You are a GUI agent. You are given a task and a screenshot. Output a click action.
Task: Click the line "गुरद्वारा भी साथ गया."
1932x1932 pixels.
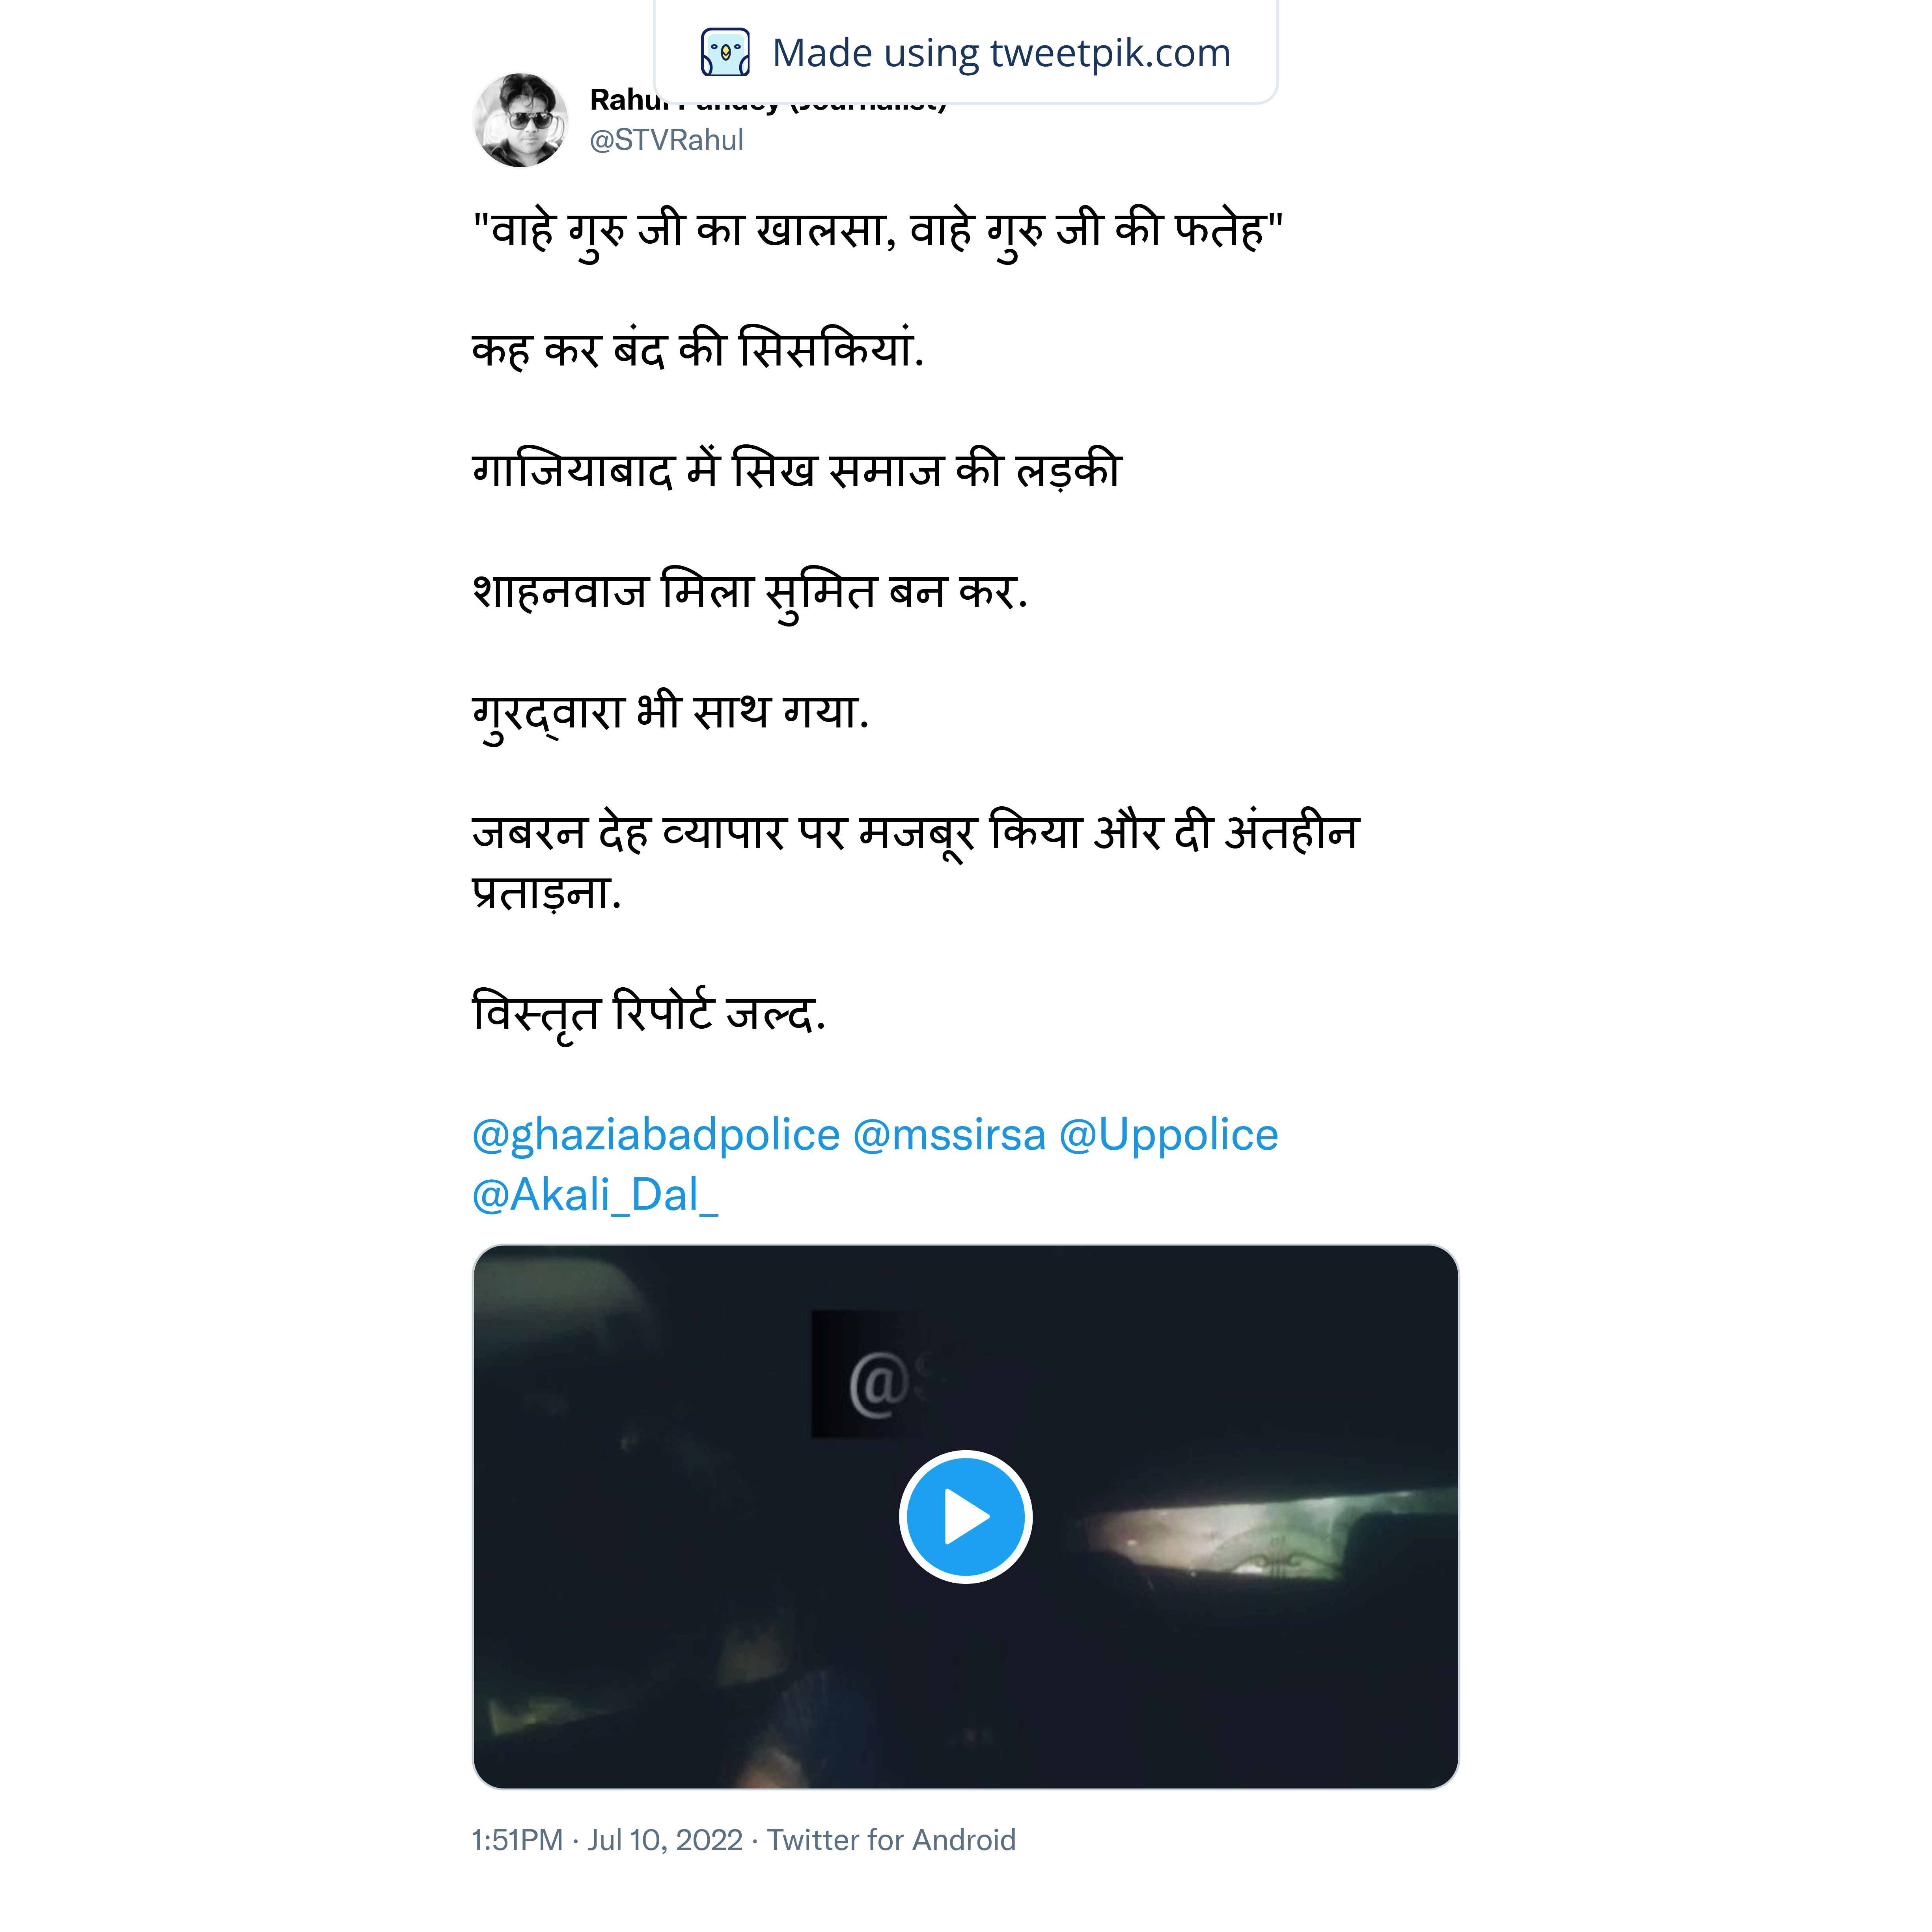tap(670, 713)
